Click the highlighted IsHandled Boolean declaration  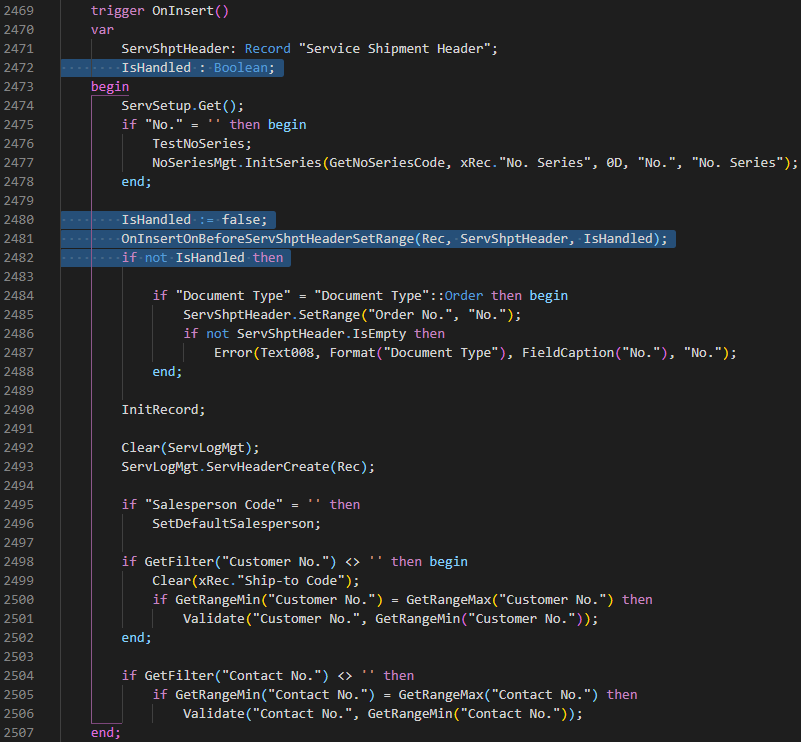coord(180,67)
